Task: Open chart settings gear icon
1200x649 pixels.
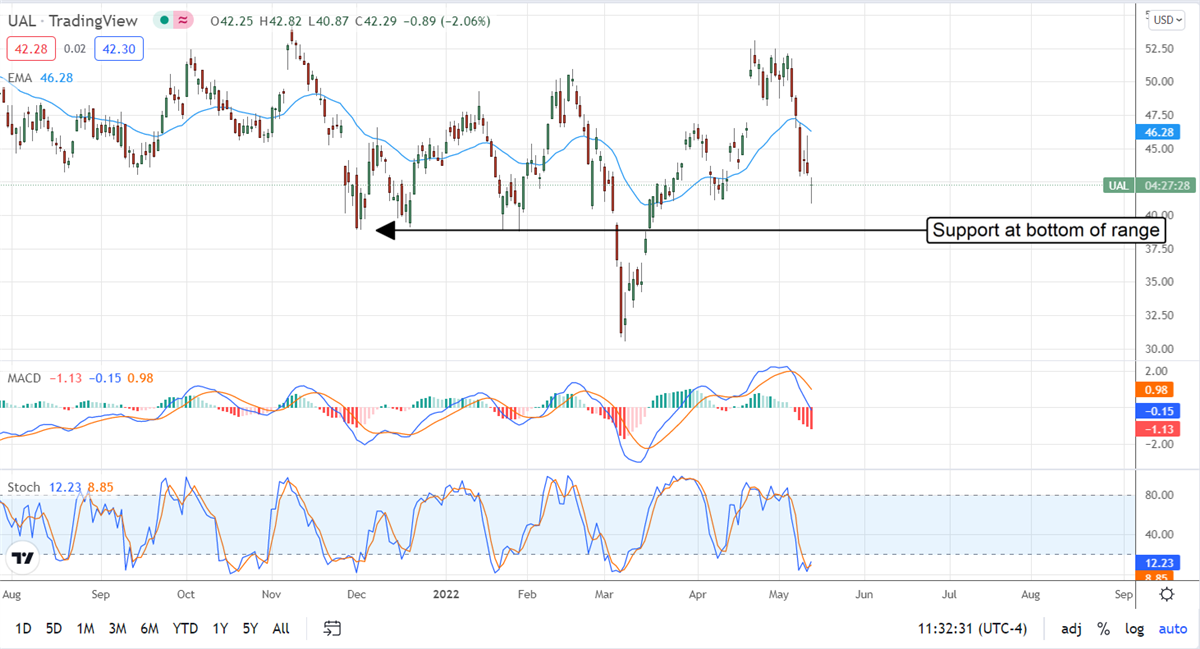Action: coord(1166,594)
